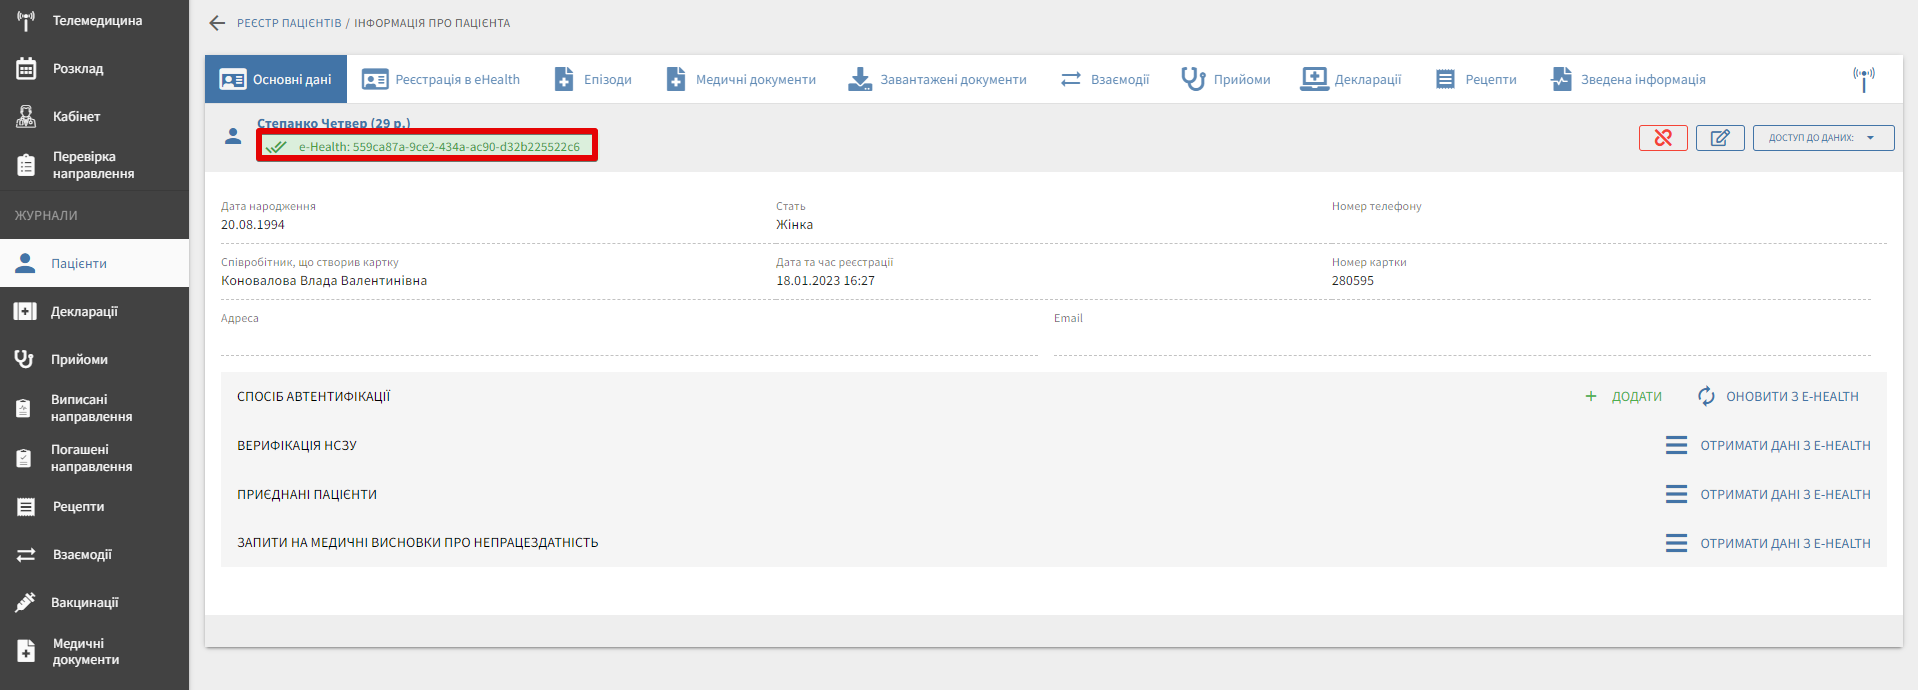This screenshot has height=690, width=1918.
Task: Switch to the Епізоди tab
Action: tap(593, 80)
